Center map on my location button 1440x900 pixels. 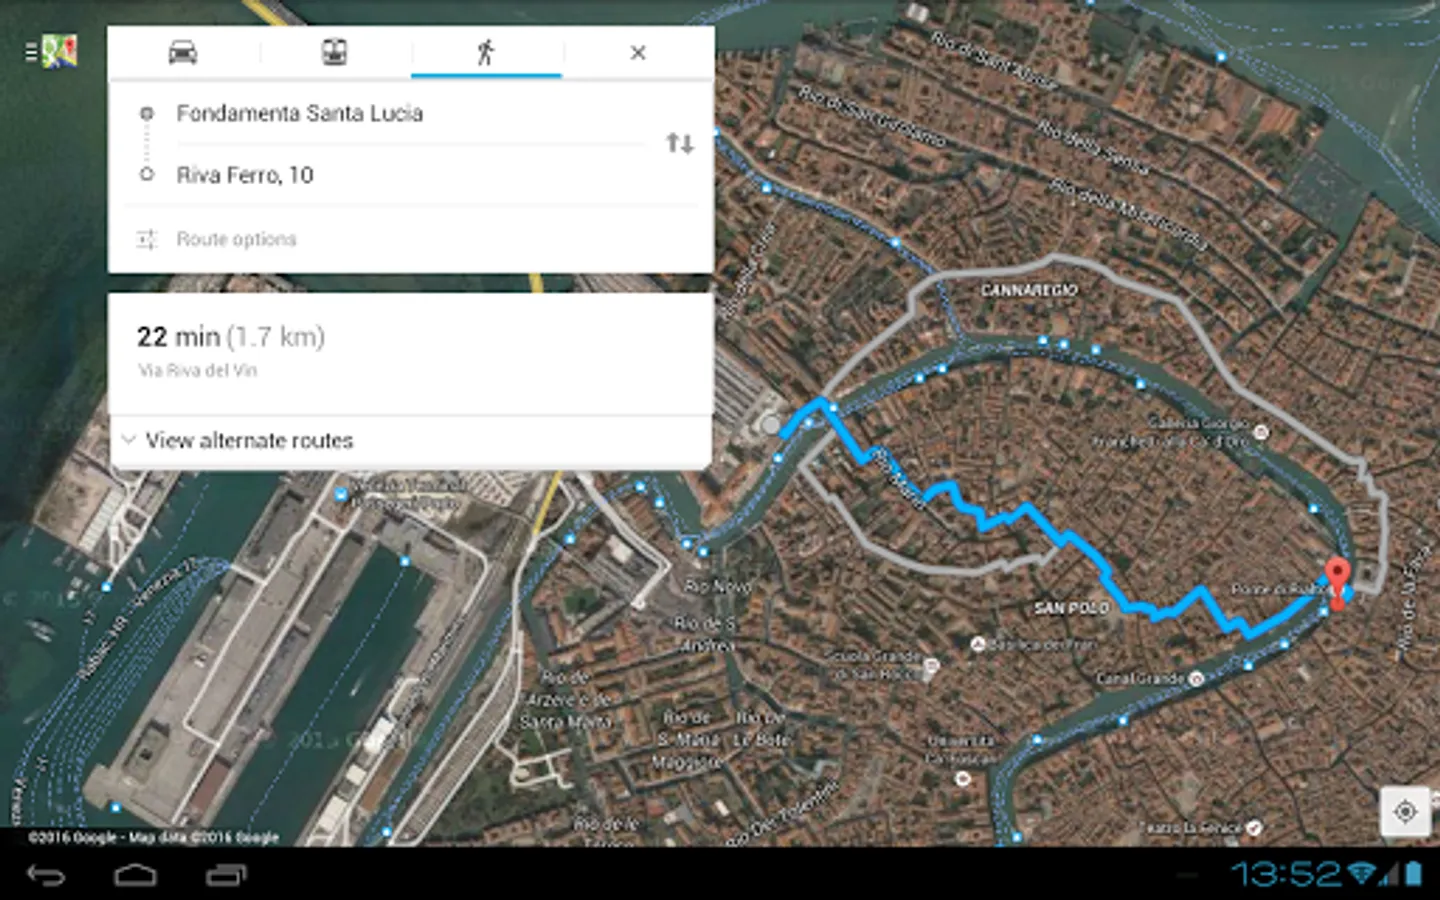tap(1405, 811)
